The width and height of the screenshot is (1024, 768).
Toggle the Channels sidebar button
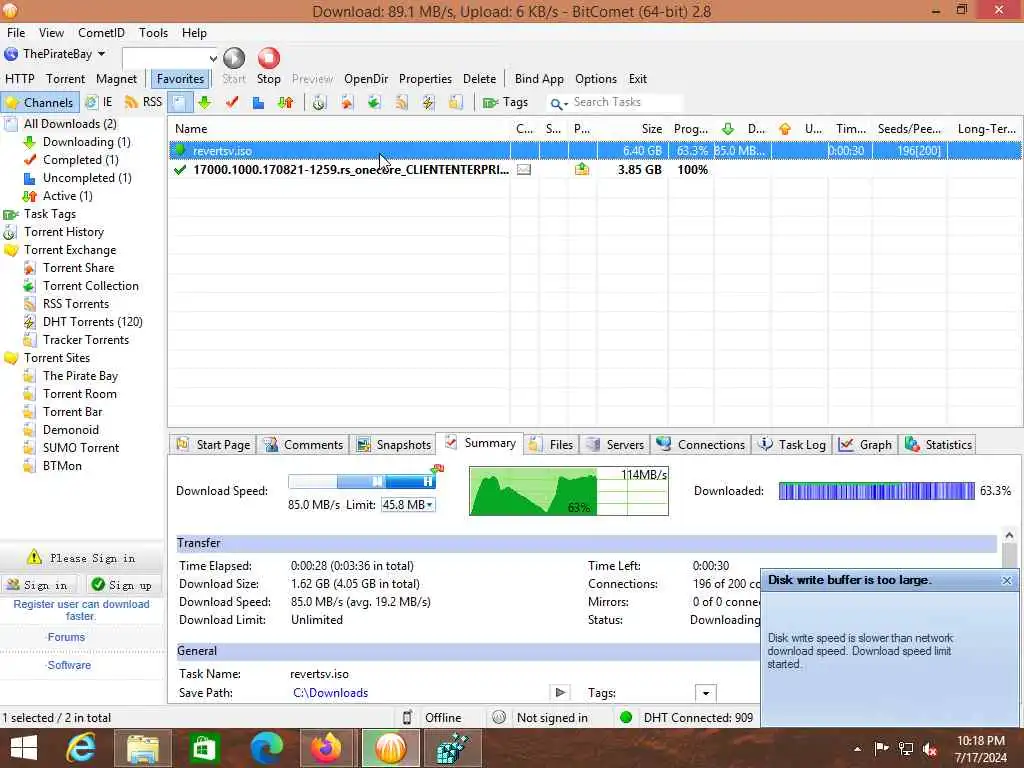tap(40, 103)
